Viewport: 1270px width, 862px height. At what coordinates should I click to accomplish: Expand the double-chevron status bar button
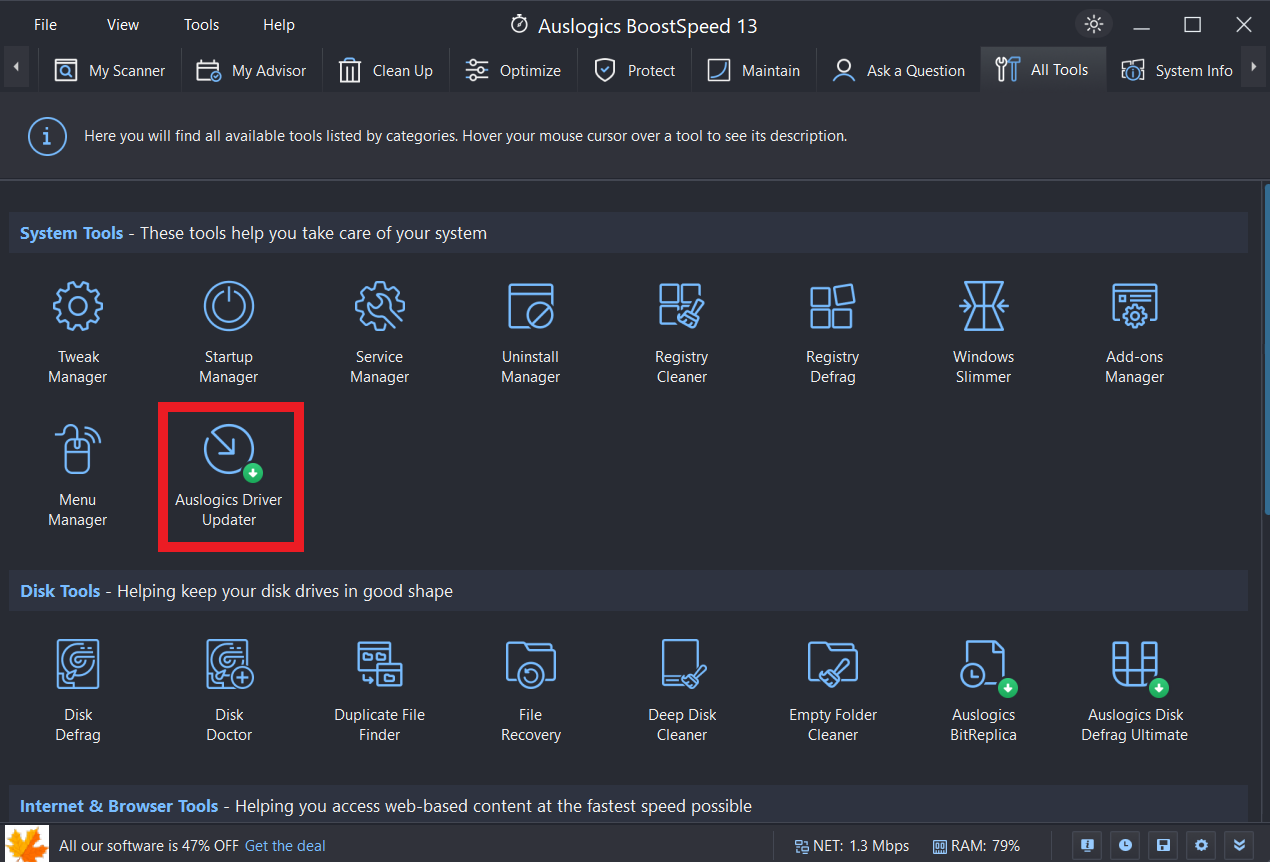(1240, 845)
